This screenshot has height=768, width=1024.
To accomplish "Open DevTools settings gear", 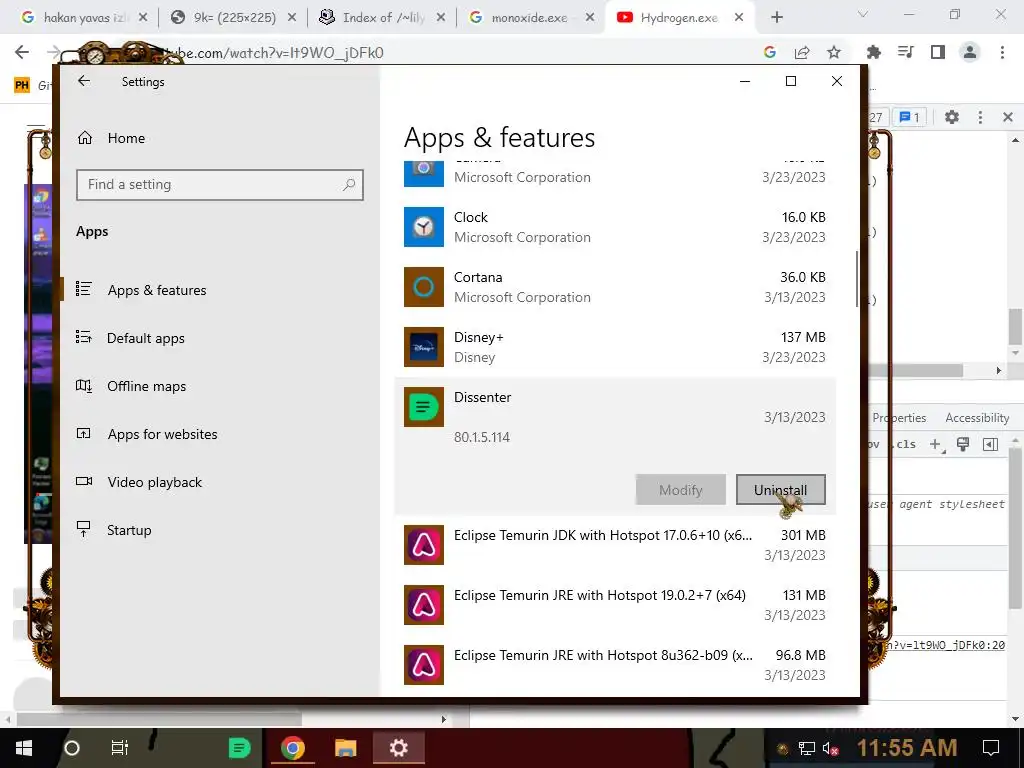I will point(952,117).
